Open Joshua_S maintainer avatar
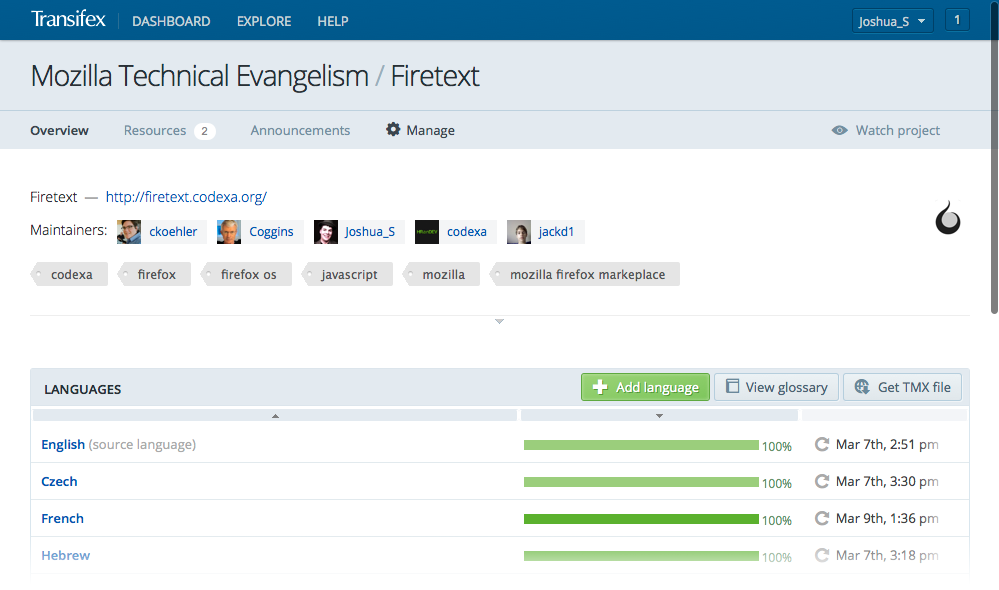The width and height of the screenshot is (999, 590). coord(326,232)
